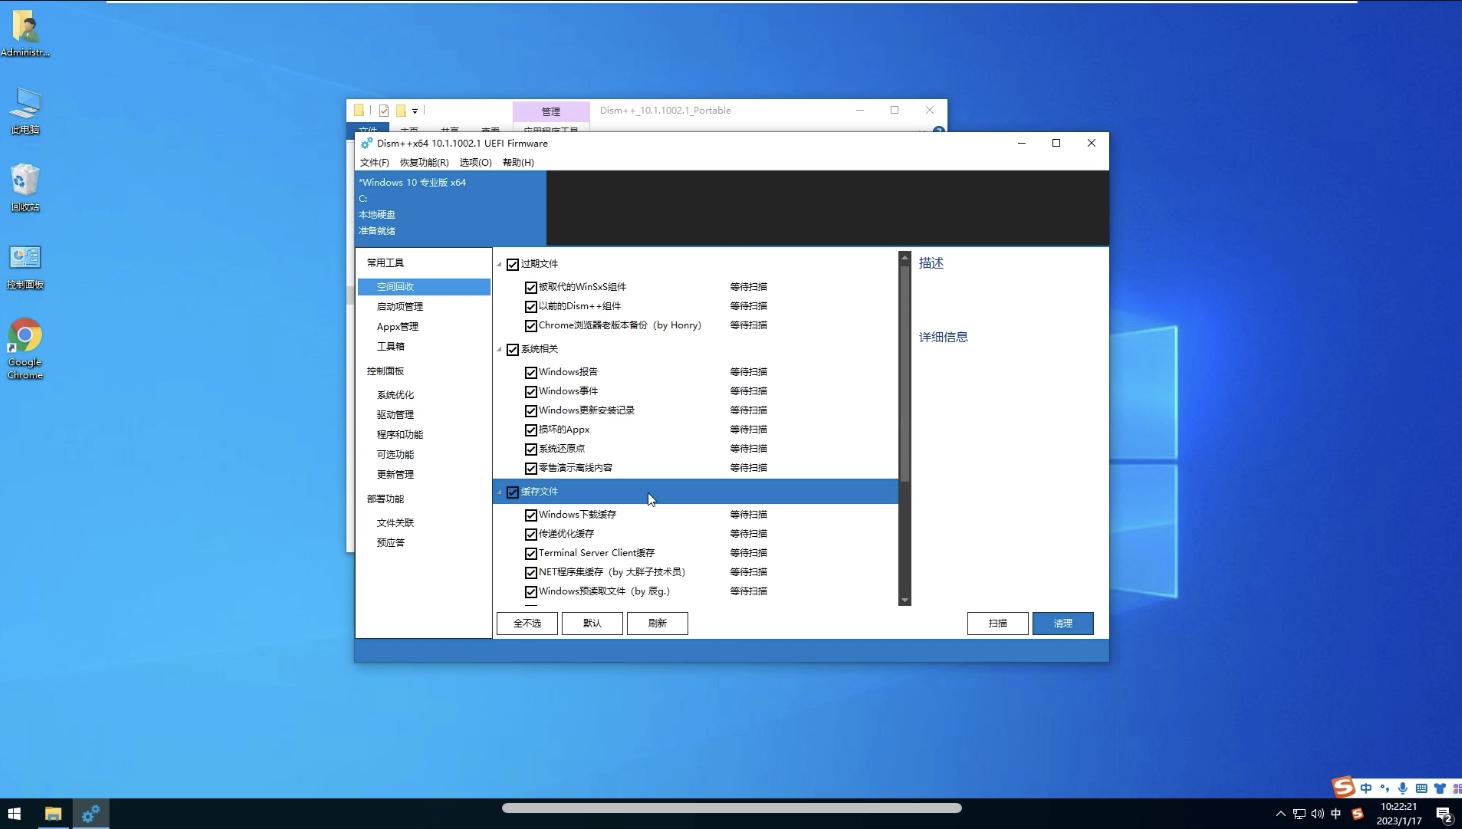The image size is (1462, 829).
Task: Click the Dism++ gear logo in the title bar
Action: point(366,143)
